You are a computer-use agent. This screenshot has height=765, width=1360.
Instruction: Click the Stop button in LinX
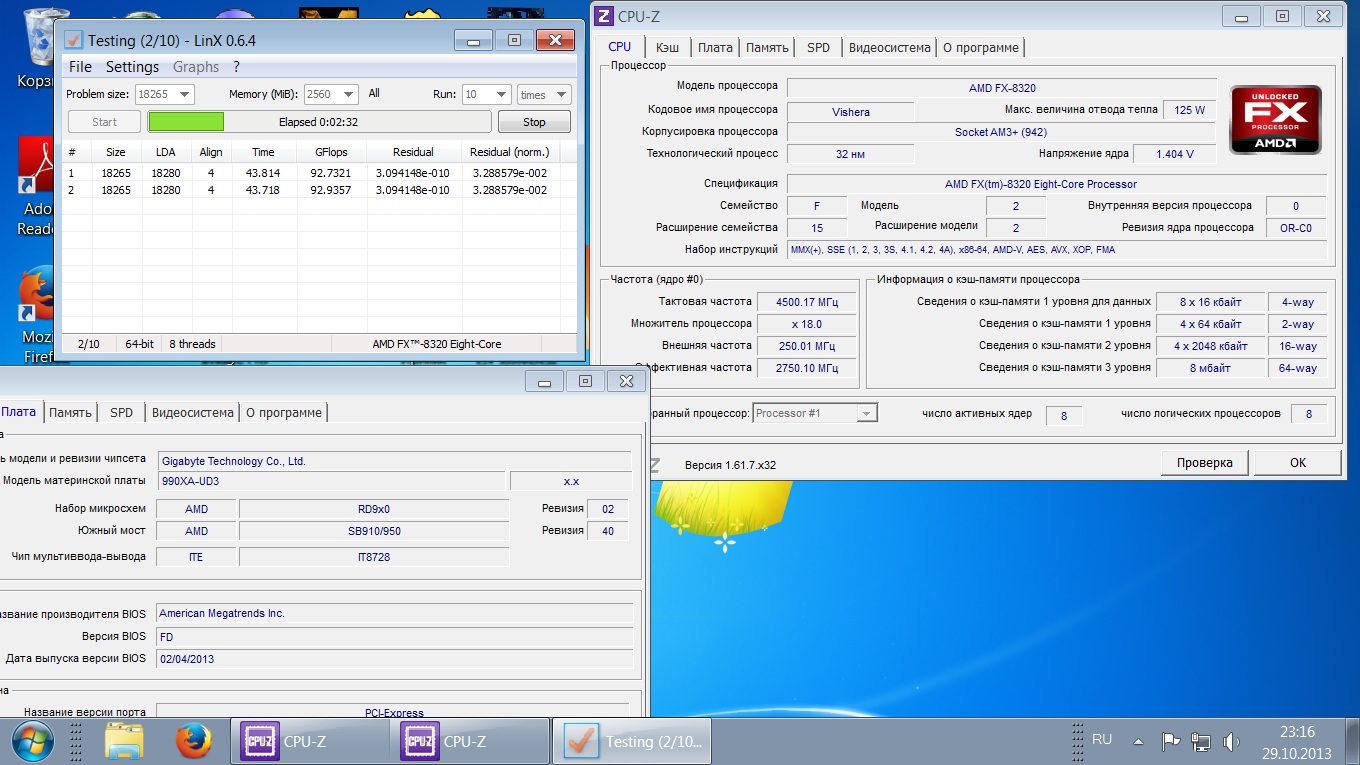(x=534, y=122)
